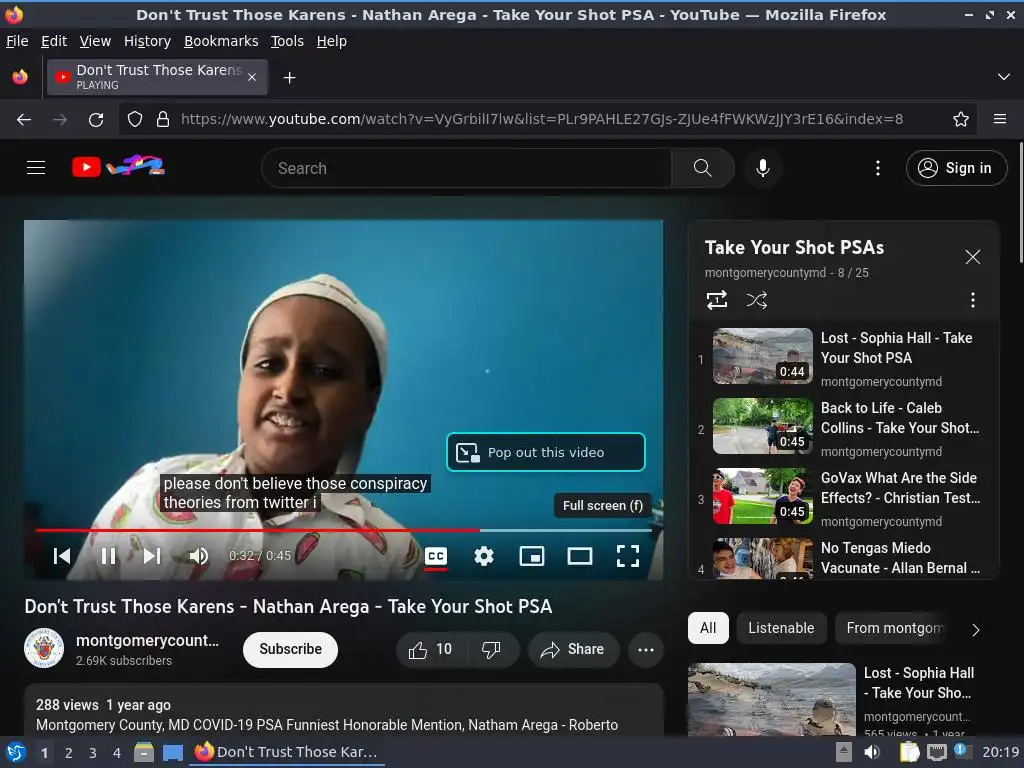Open Bookmarks menu
Image resolution: width=1024 pixels, height=768 pixels.
click(x=221, y=41)
